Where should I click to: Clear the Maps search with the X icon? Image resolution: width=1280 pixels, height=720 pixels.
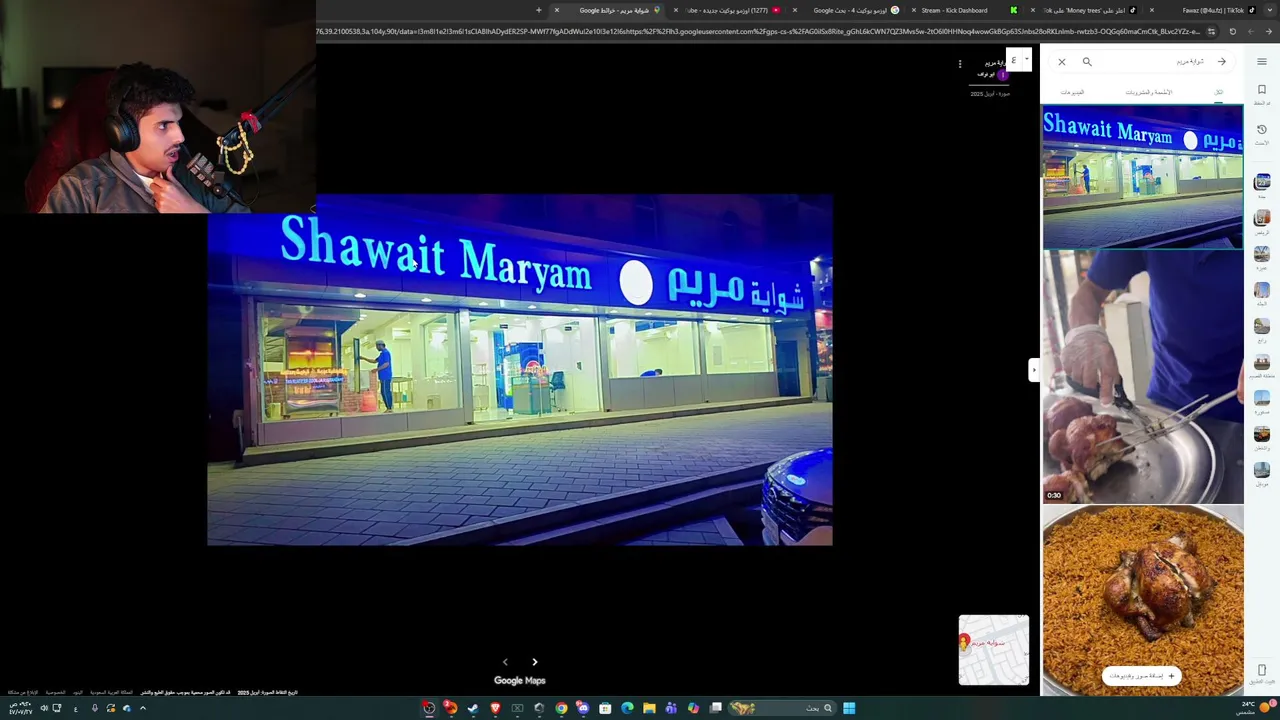1062,62
